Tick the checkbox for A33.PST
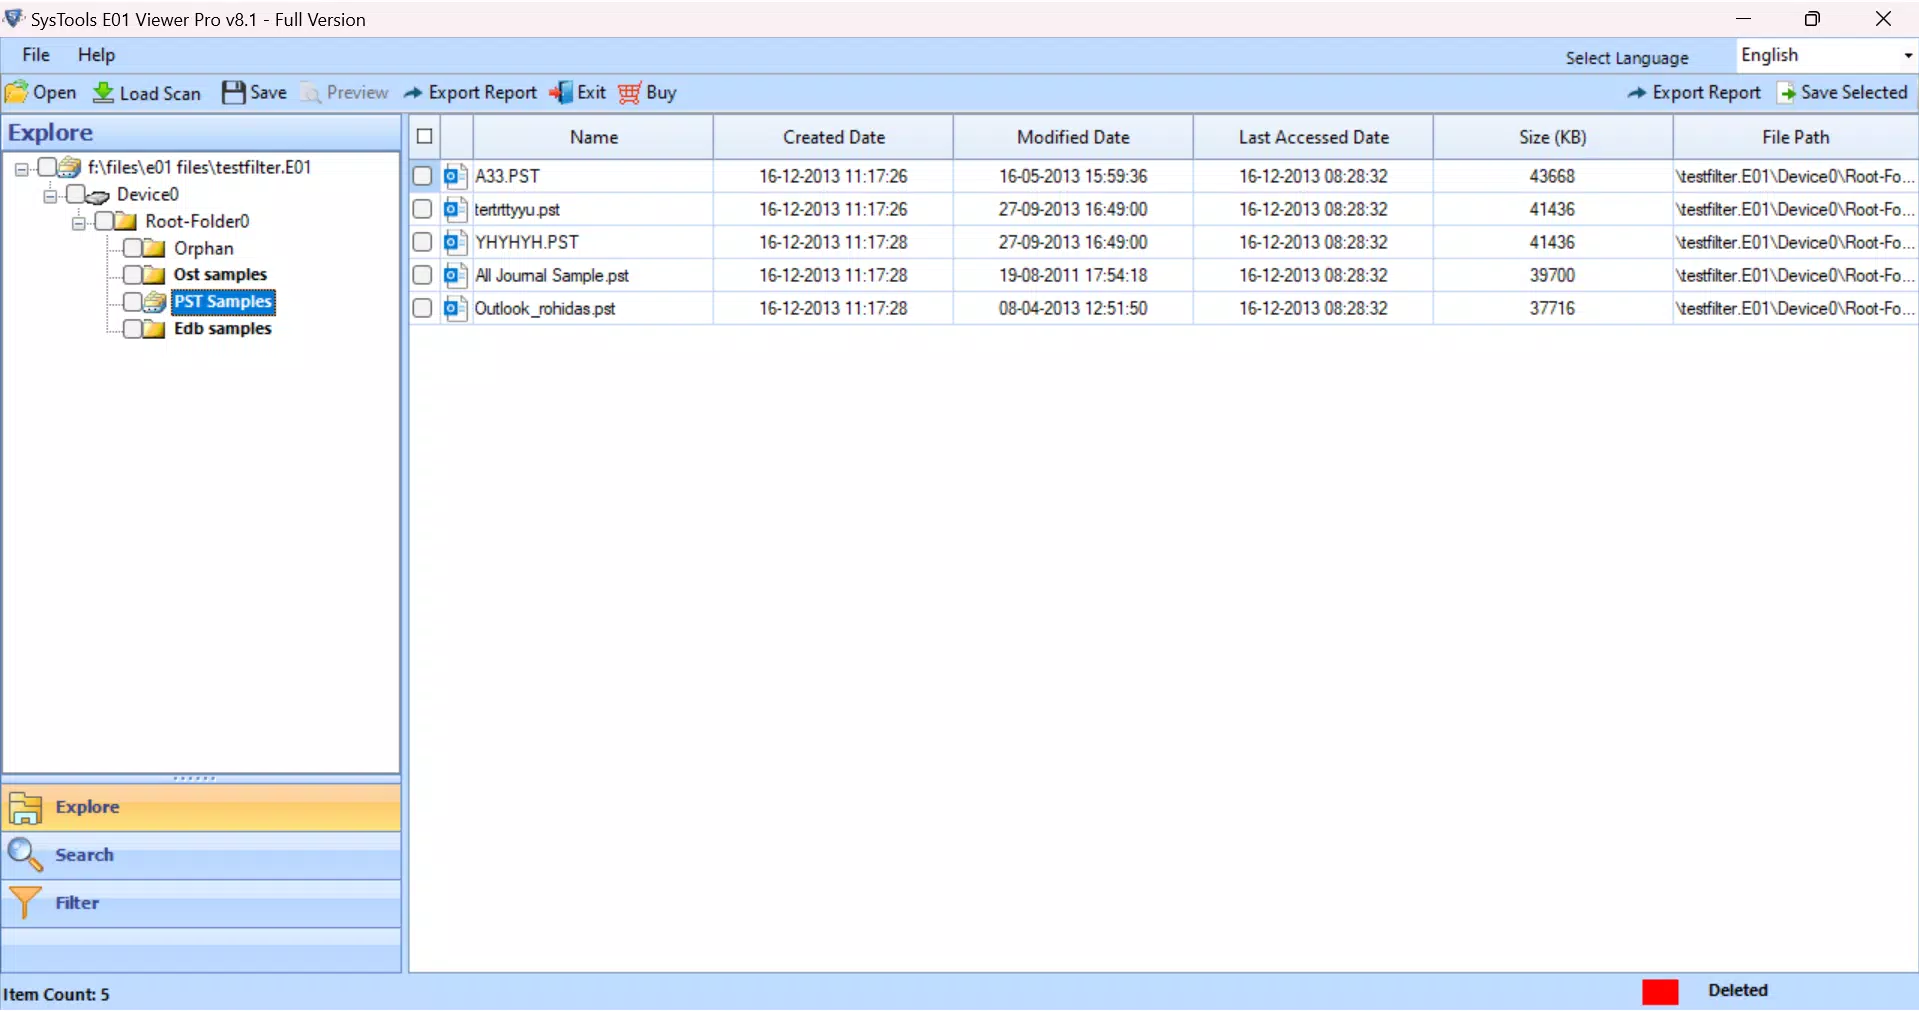Screen dimensions: 1919x1012 [423, 176]
